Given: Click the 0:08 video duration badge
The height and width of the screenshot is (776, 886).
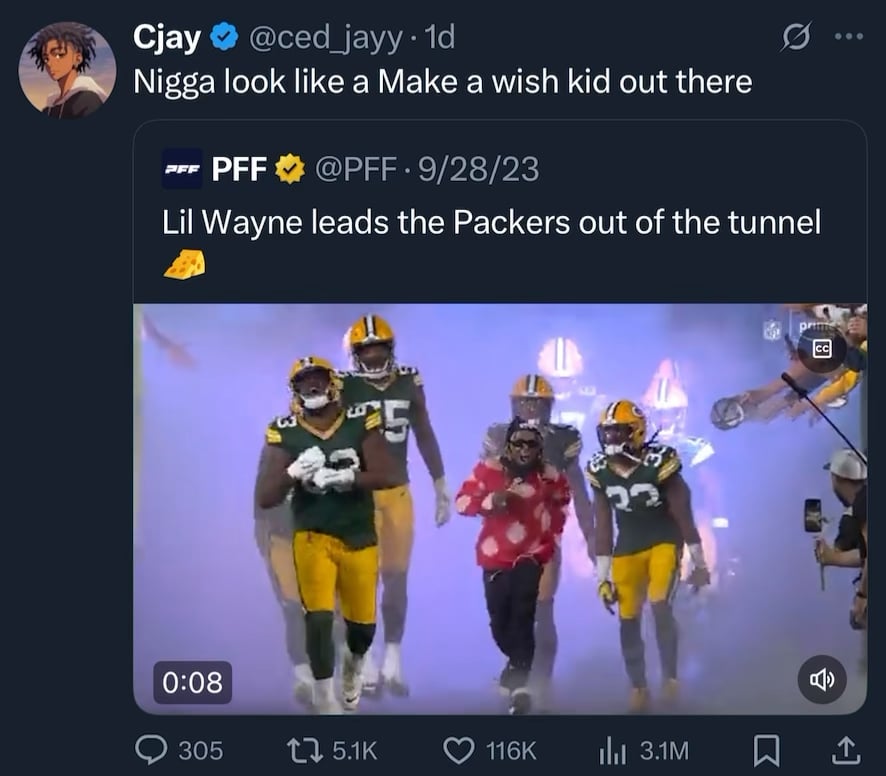Looking at the screenshot, I should 192,682.
